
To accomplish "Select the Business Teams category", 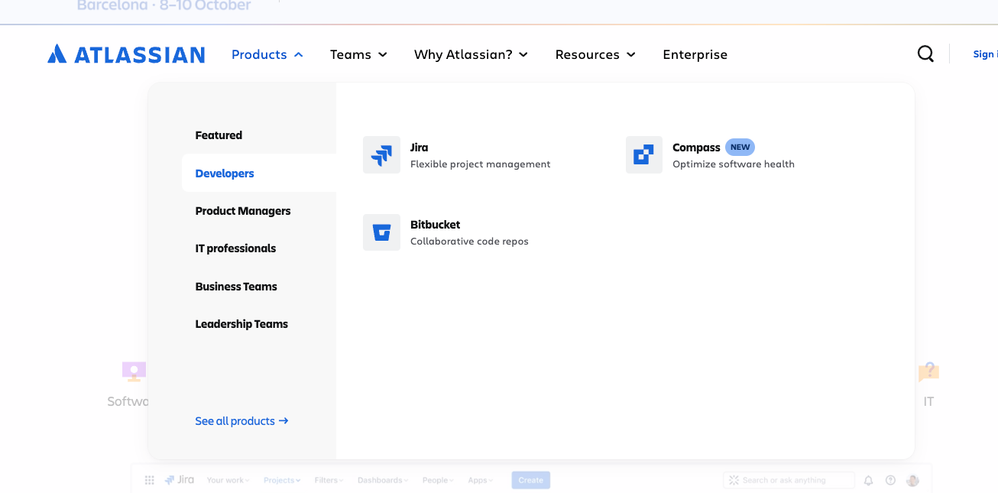I will pyautogui.click(x=236, y=286).
